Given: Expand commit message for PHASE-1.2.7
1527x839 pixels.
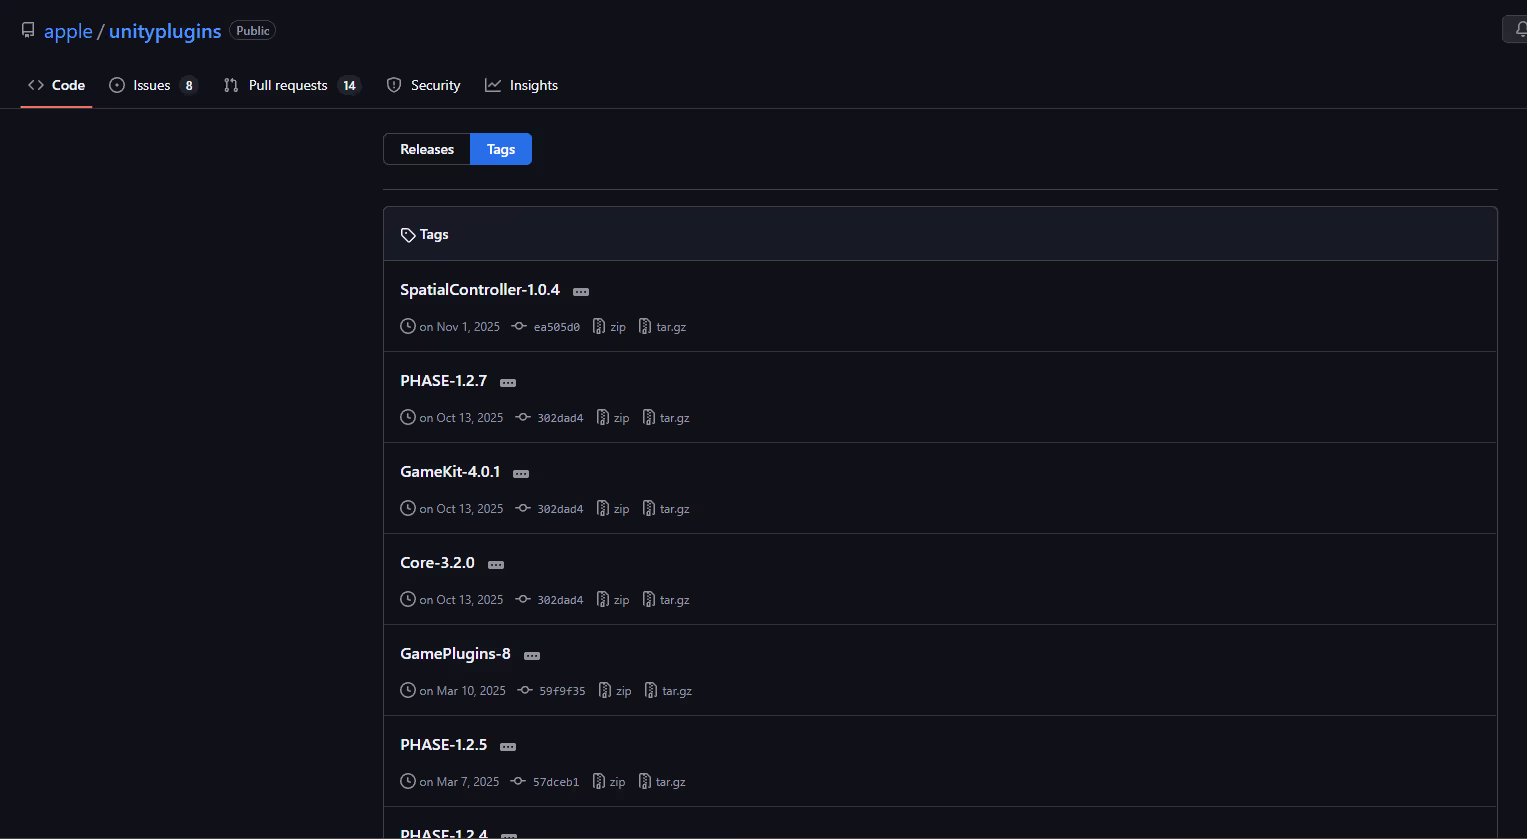Looking at the screenshot, I should click(x=508, y=382).
